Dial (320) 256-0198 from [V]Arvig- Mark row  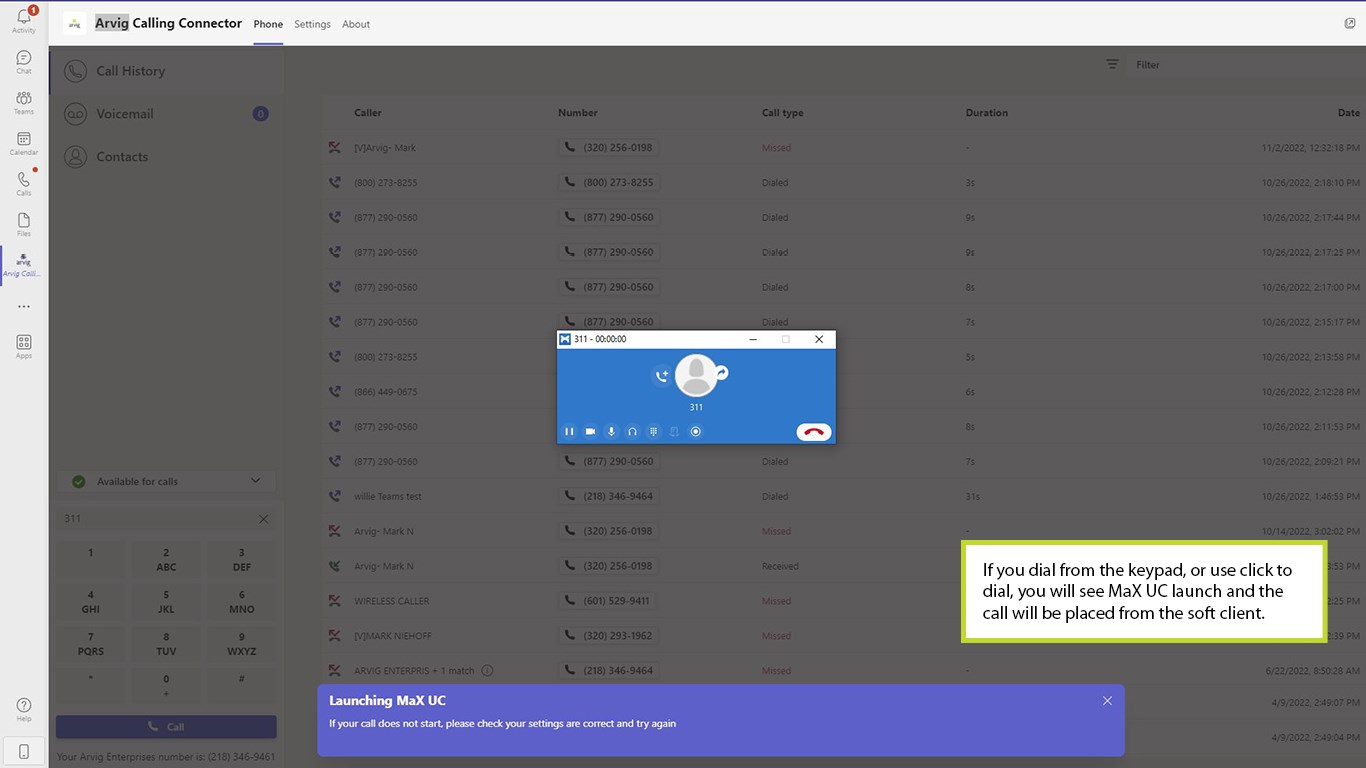(609, 148)
